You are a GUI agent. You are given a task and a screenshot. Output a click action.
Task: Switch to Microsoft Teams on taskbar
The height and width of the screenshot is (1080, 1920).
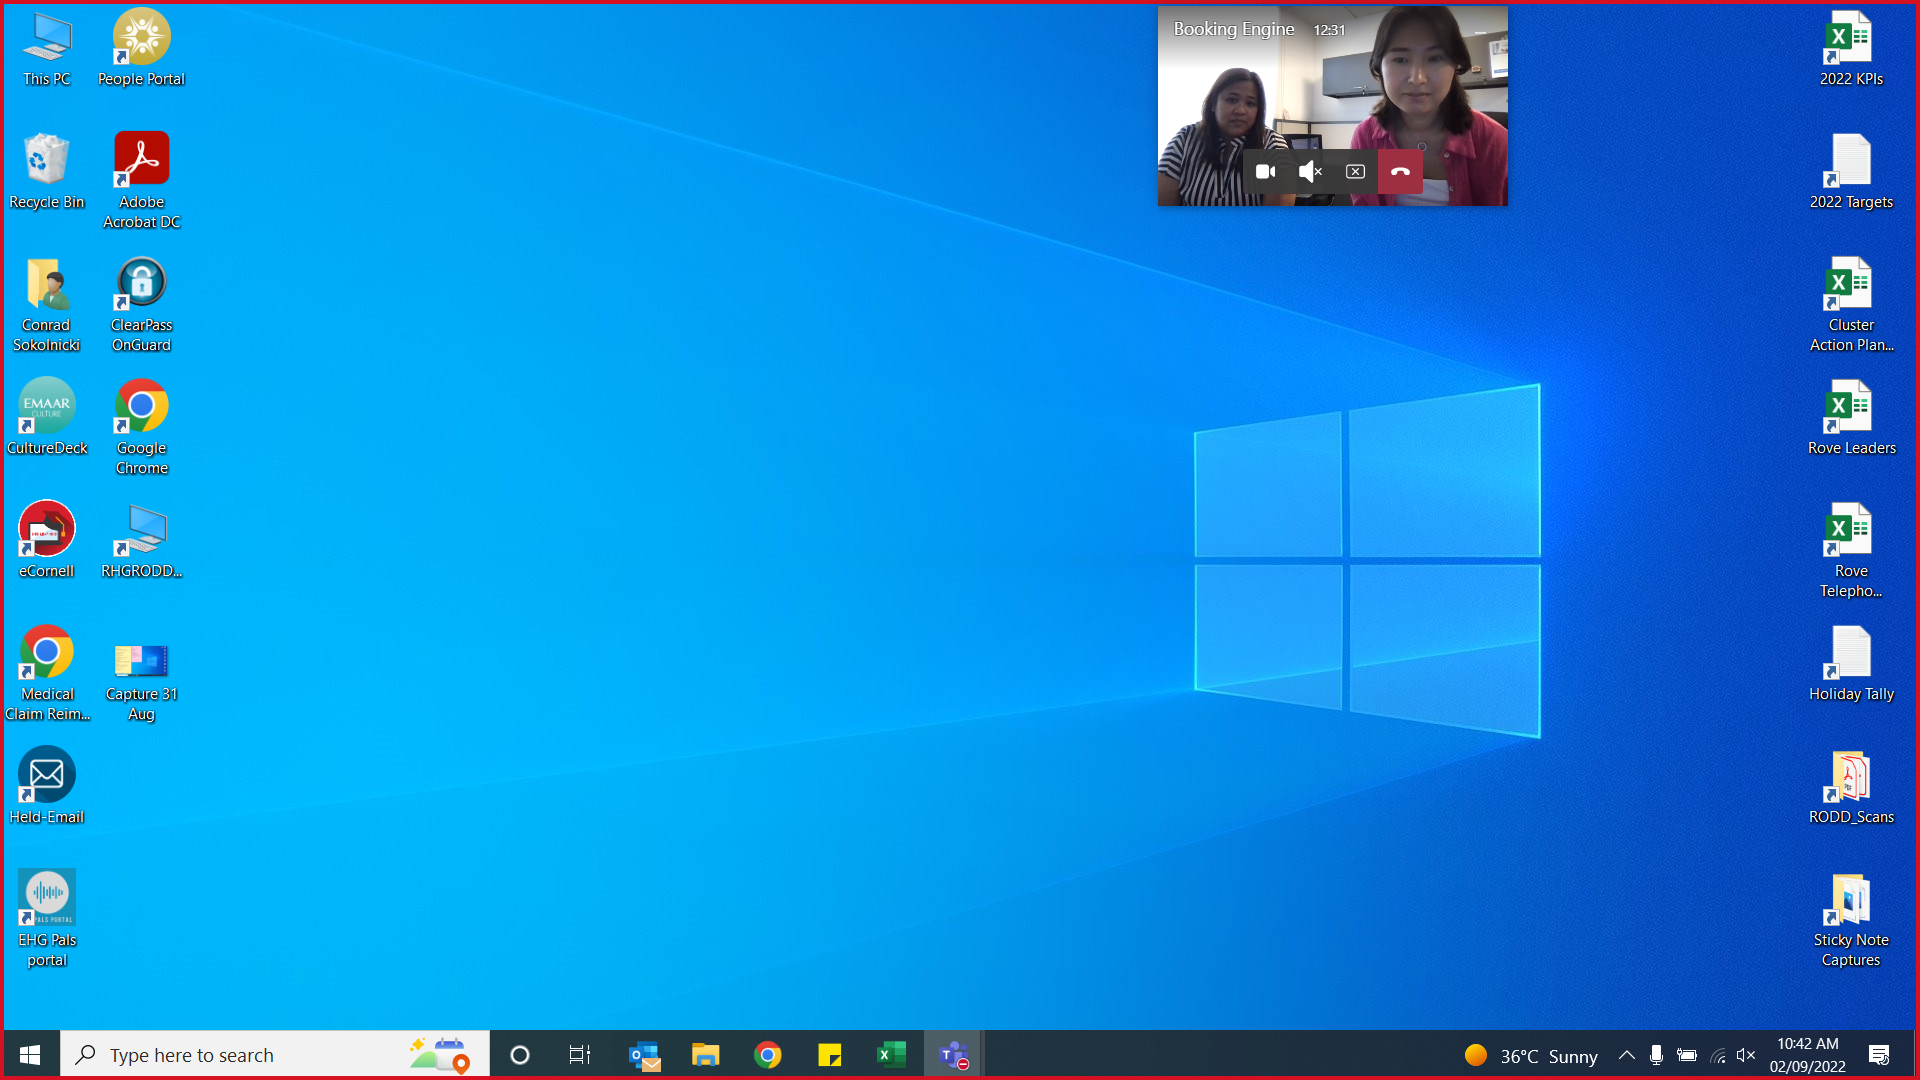point(954,1055)
